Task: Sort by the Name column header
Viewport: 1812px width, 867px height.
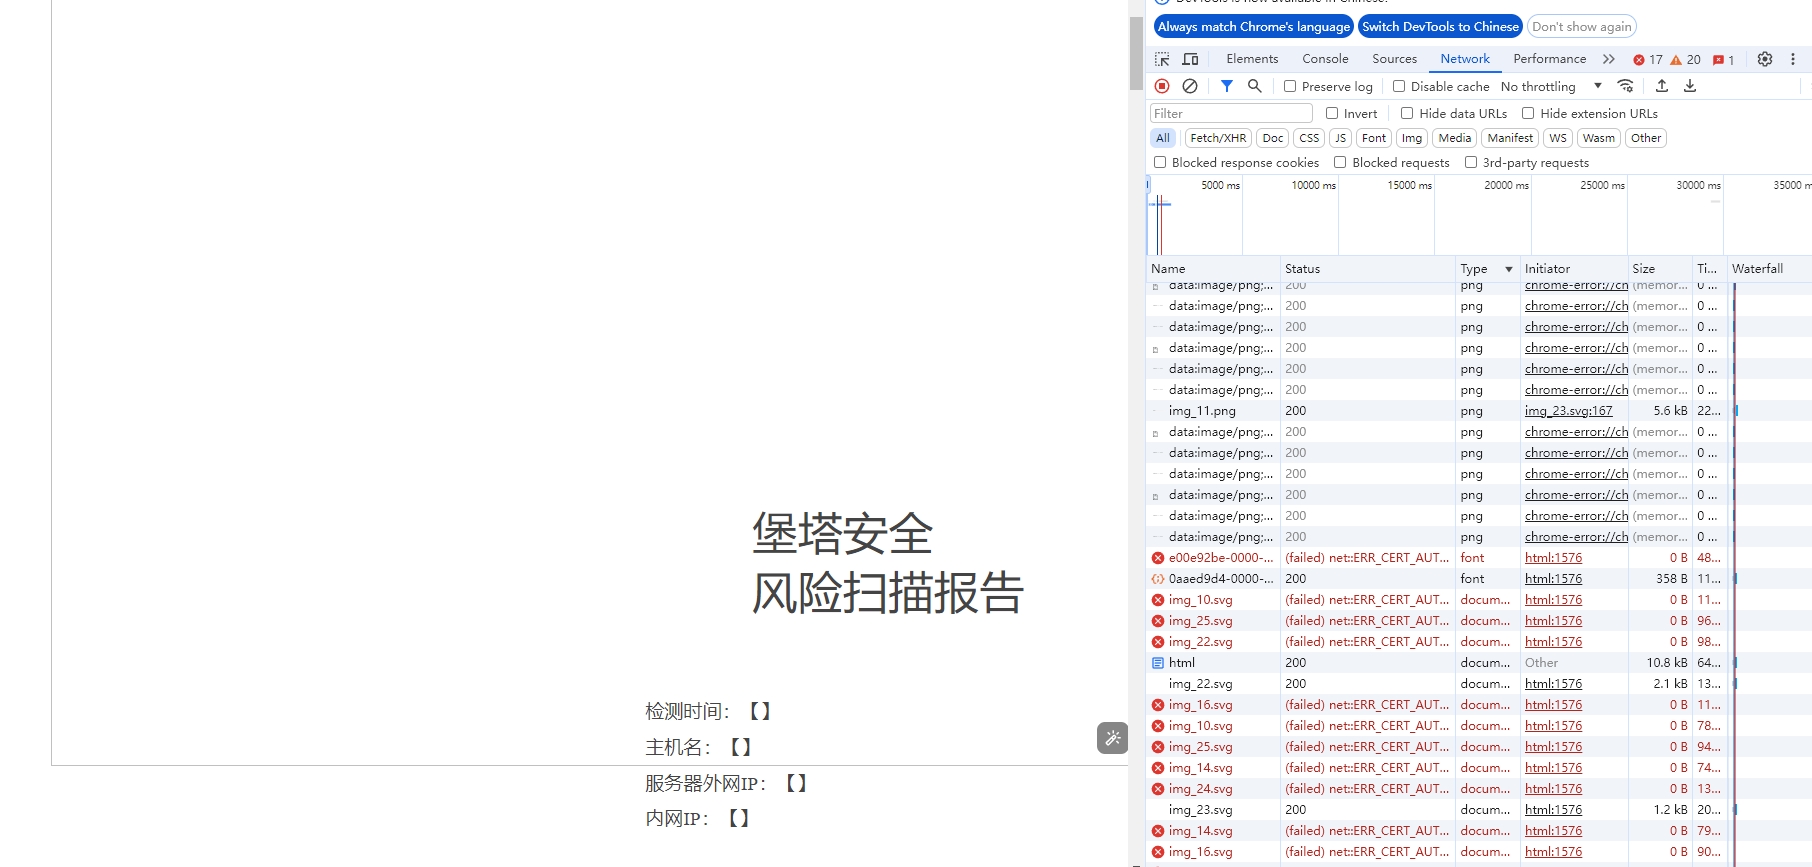Action: coord(1213,269)
